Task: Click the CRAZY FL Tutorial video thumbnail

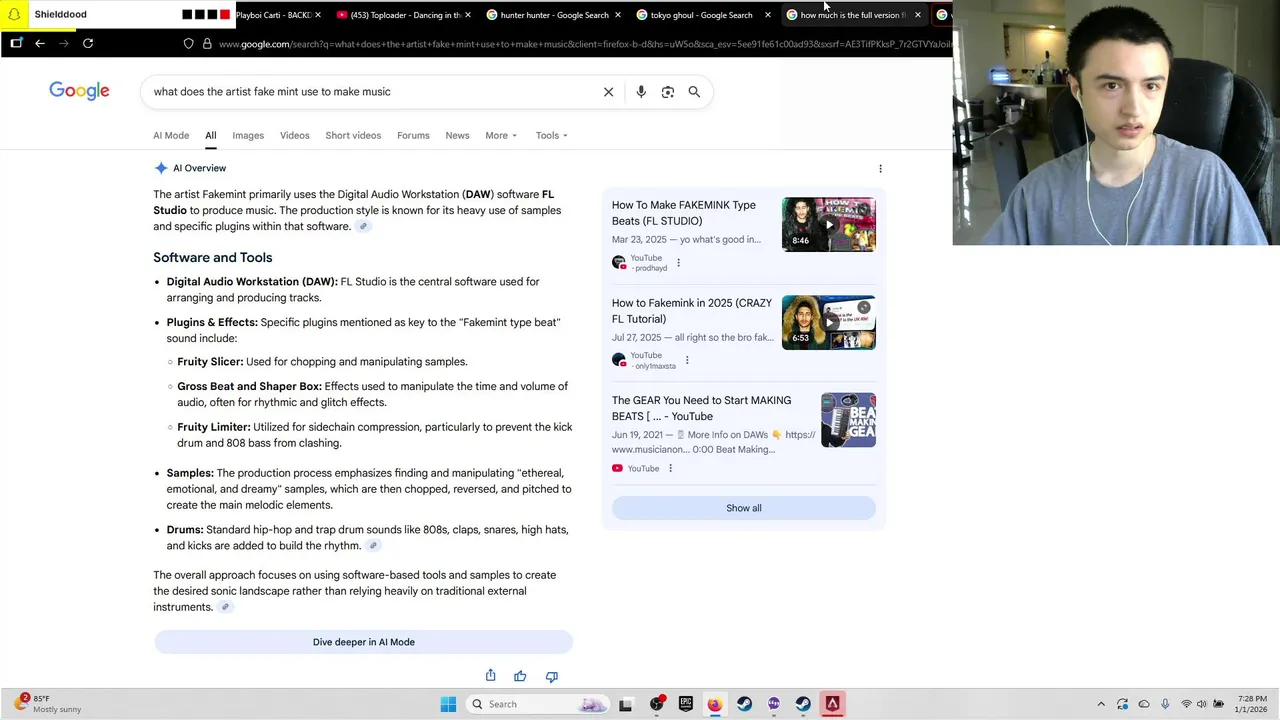Action: coord(828,322)
